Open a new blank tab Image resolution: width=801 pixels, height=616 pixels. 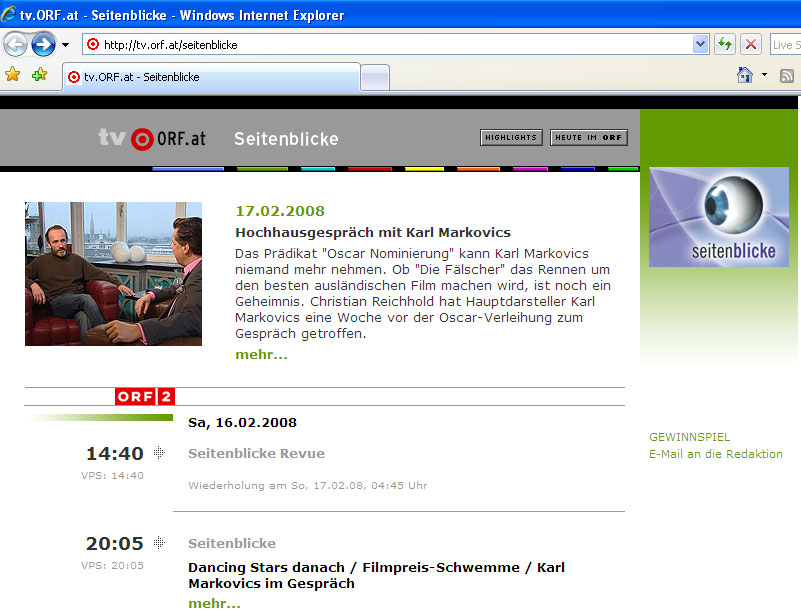click(x=375, y=77)
